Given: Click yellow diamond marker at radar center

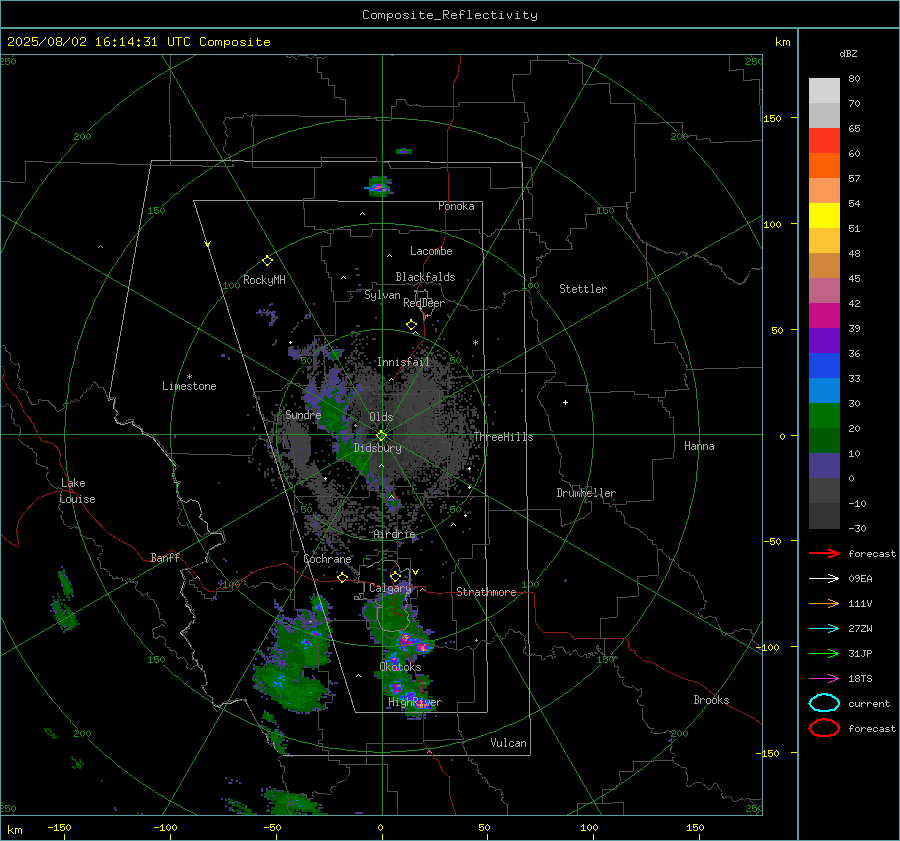Looking at the screenshot, I should pyautogui.click(x=381, y=436).
